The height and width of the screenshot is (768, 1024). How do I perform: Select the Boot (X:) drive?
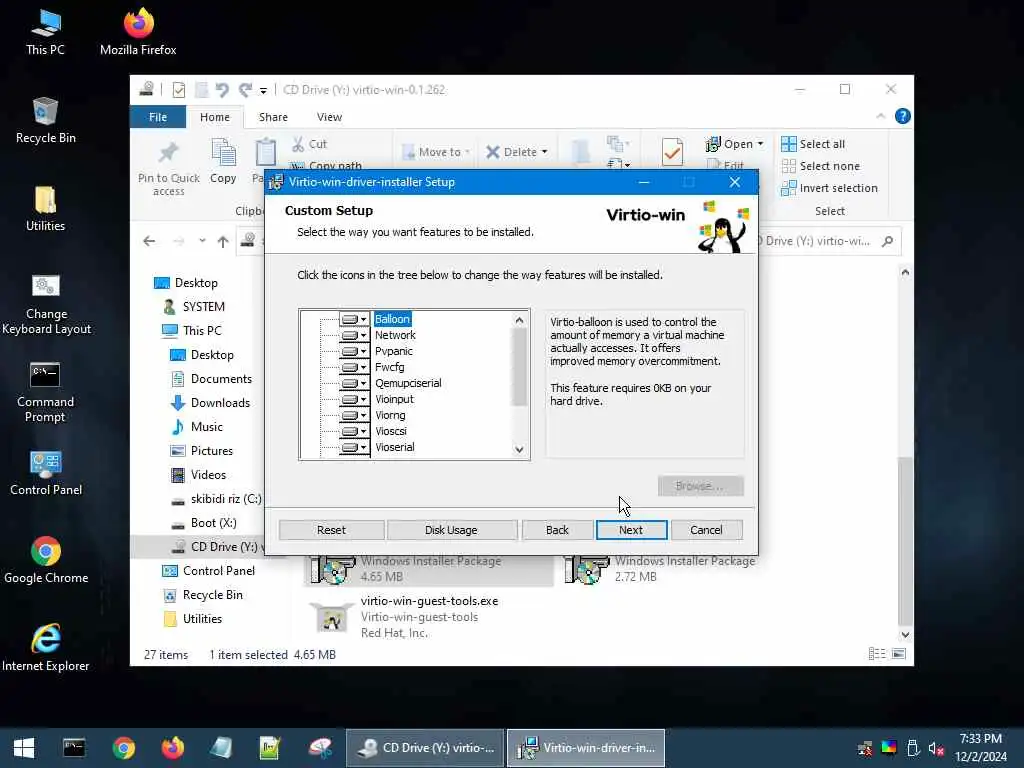pos(203,523)
